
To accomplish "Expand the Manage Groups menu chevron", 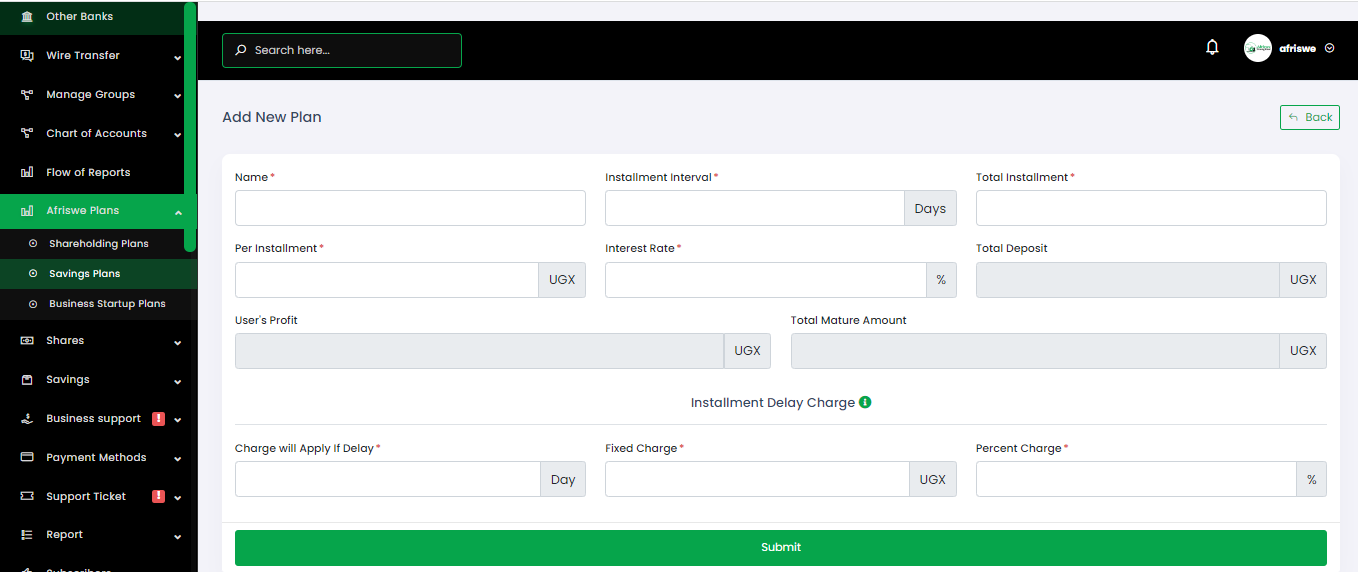I will coord(177,96).
